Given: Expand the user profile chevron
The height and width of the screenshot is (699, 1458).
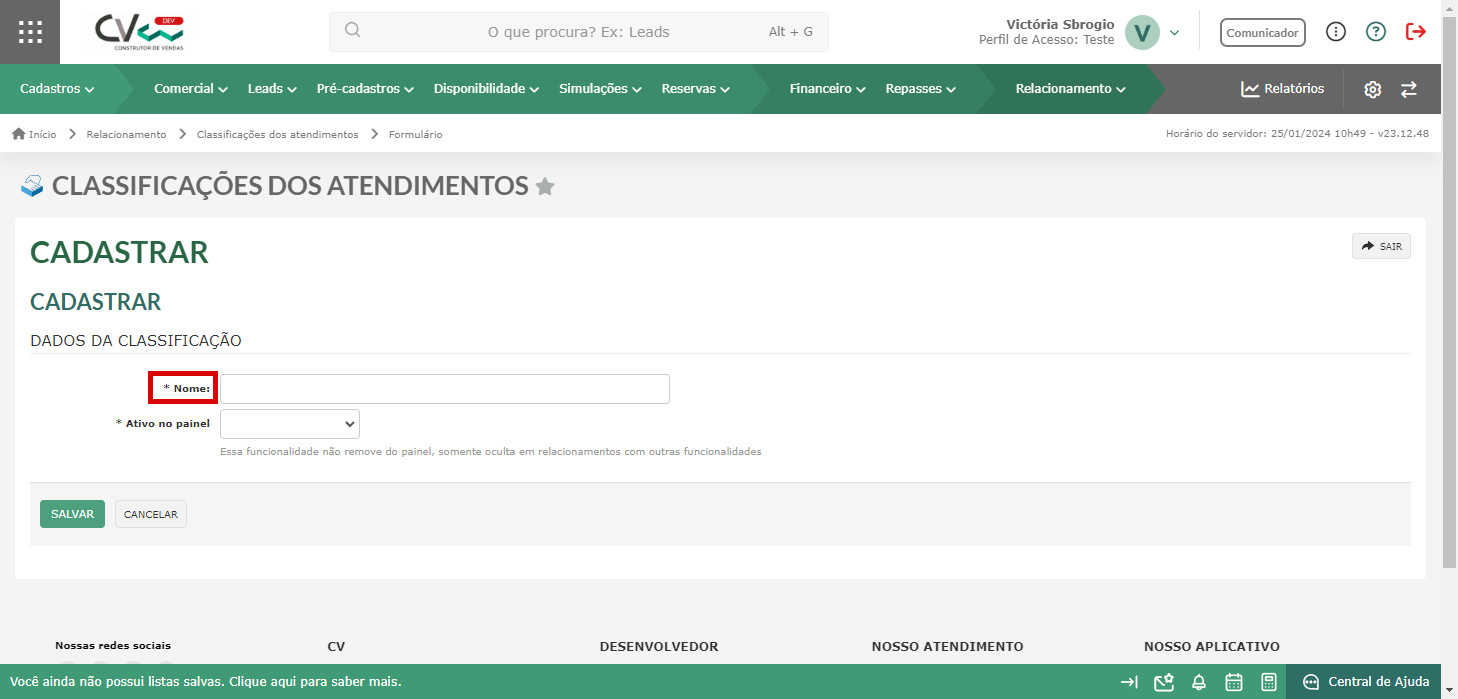Looking at the screenshot, I should click(1174, 33).
